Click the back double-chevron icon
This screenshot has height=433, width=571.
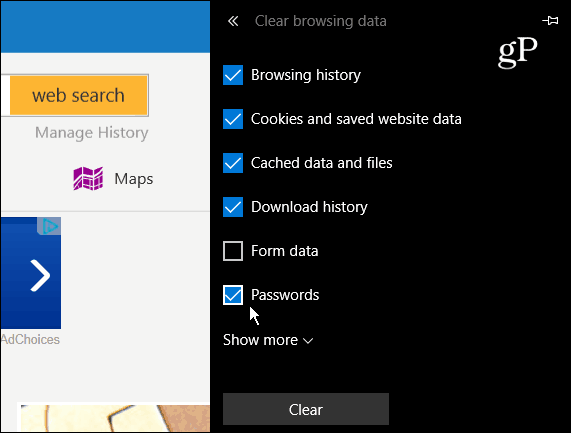click(x=233, y=21)
